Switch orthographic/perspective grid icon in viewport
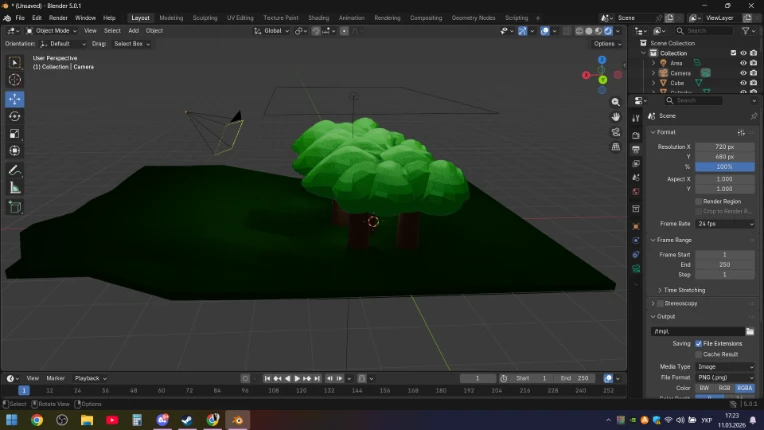764x430 pixels. [616, 147]
